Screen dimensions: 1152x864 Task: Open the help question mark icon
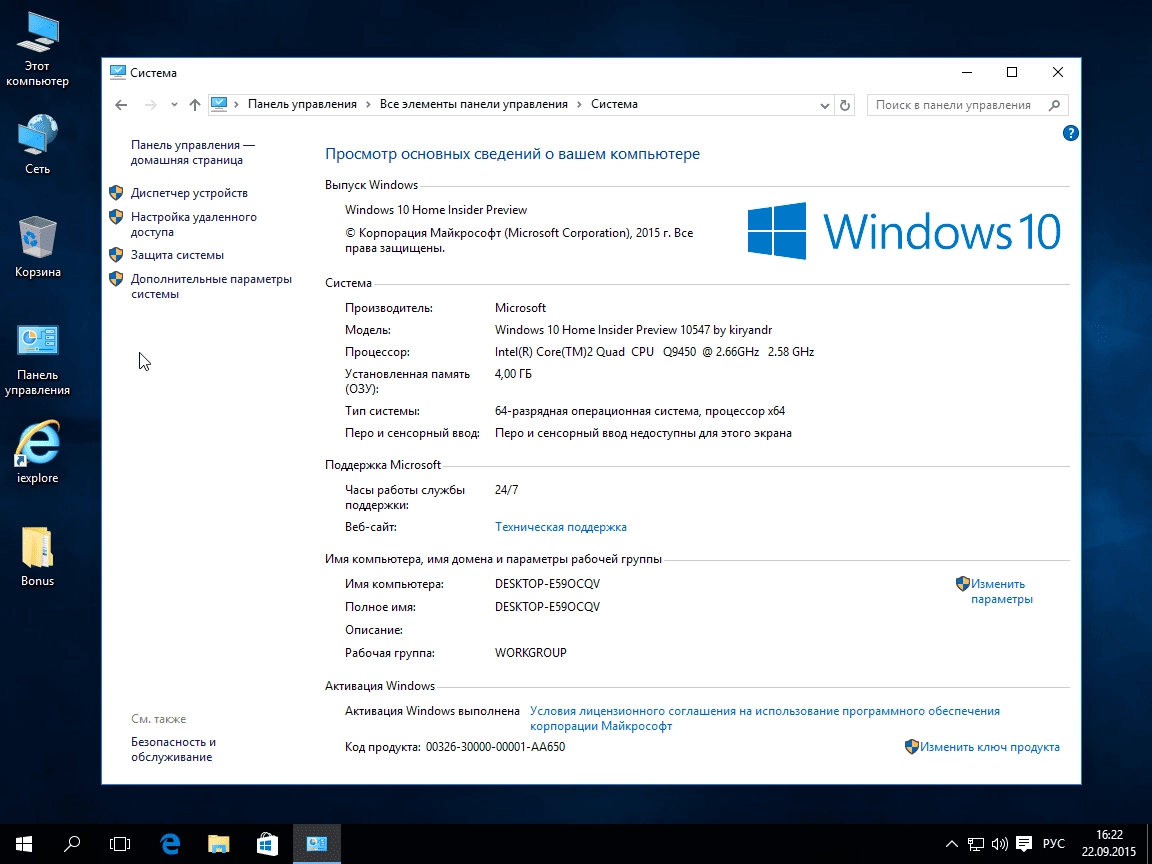pos(1070,133)
